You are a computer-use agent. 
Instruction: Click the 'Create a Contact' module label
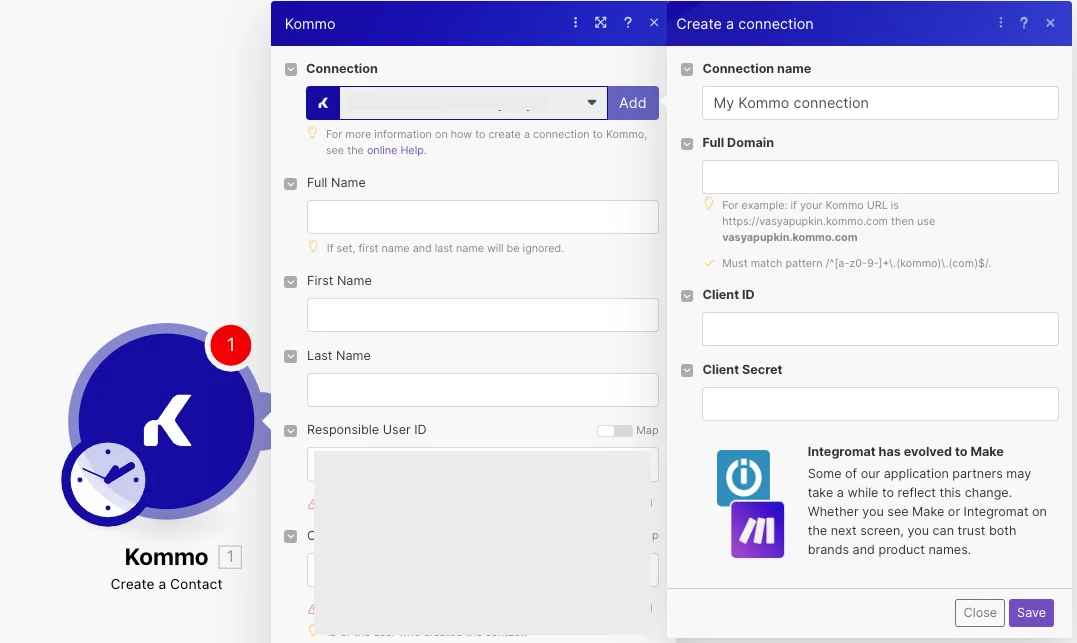click(166, 585)
